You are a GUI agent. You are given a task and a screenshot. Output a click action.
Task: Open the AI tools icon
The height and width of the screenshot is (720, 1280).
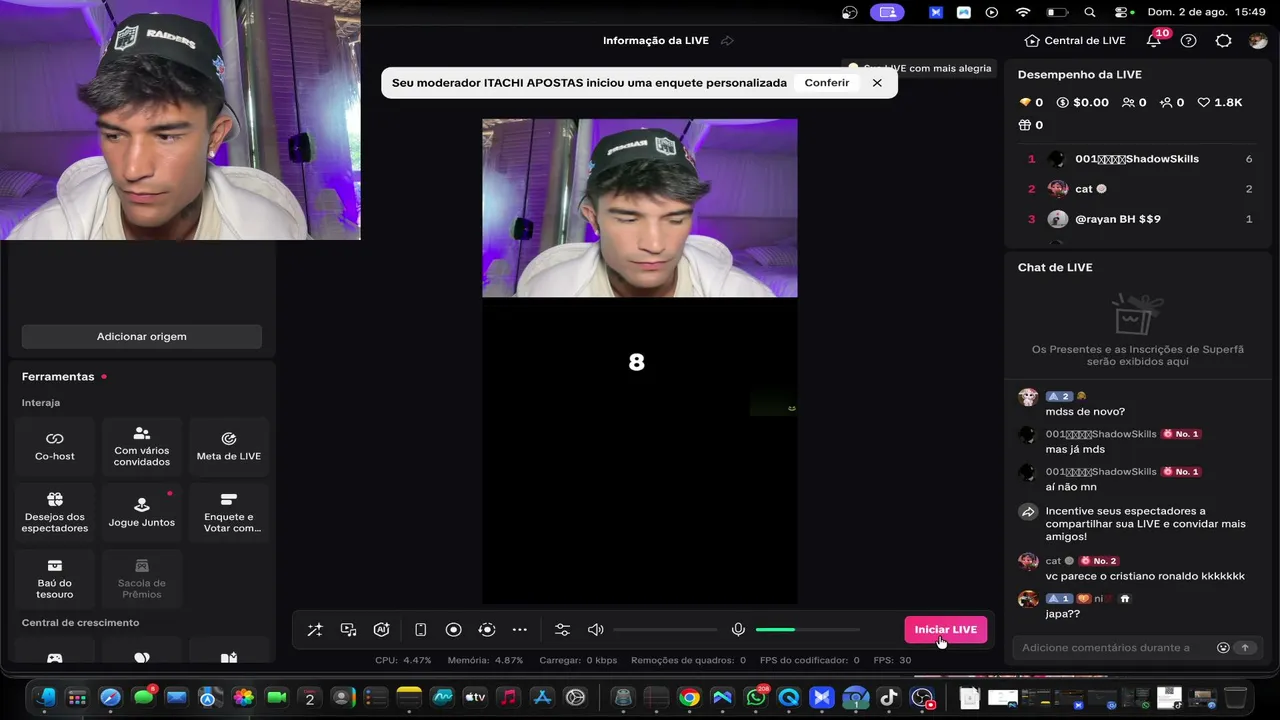(381, 630)
